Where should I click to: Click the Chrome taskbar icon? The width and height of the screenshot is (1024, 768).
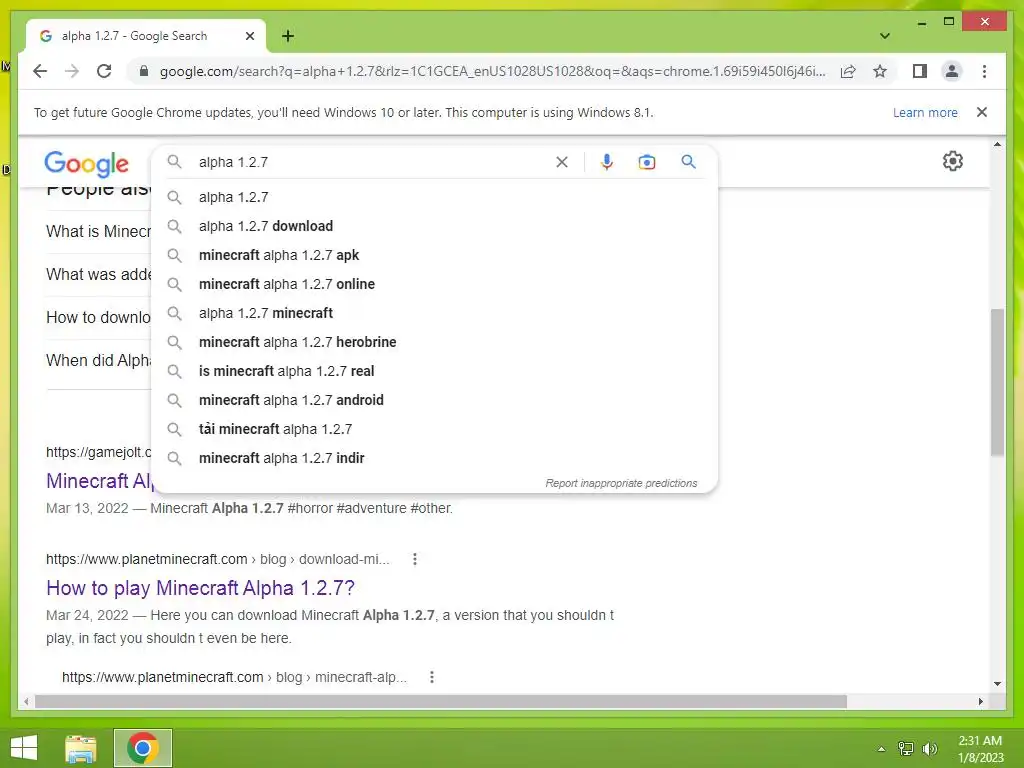pos(143,748)
